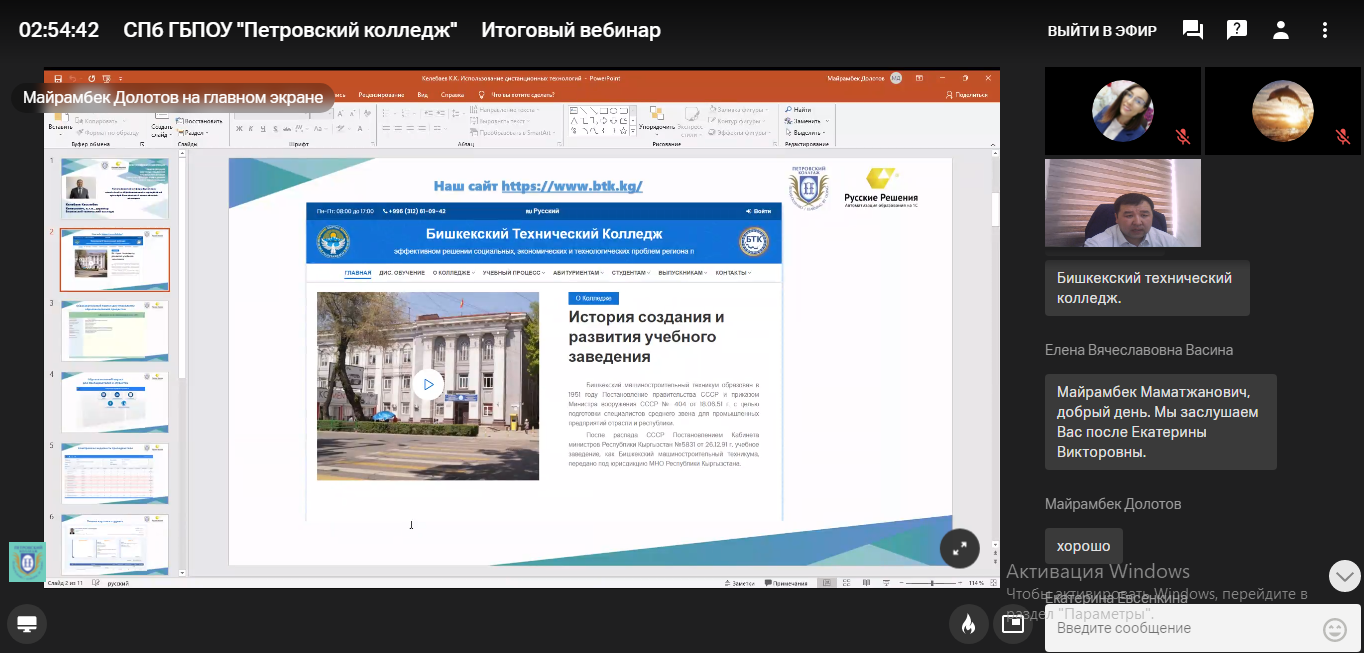Switch to the Вид ribbon tab

tap(424, 94)
